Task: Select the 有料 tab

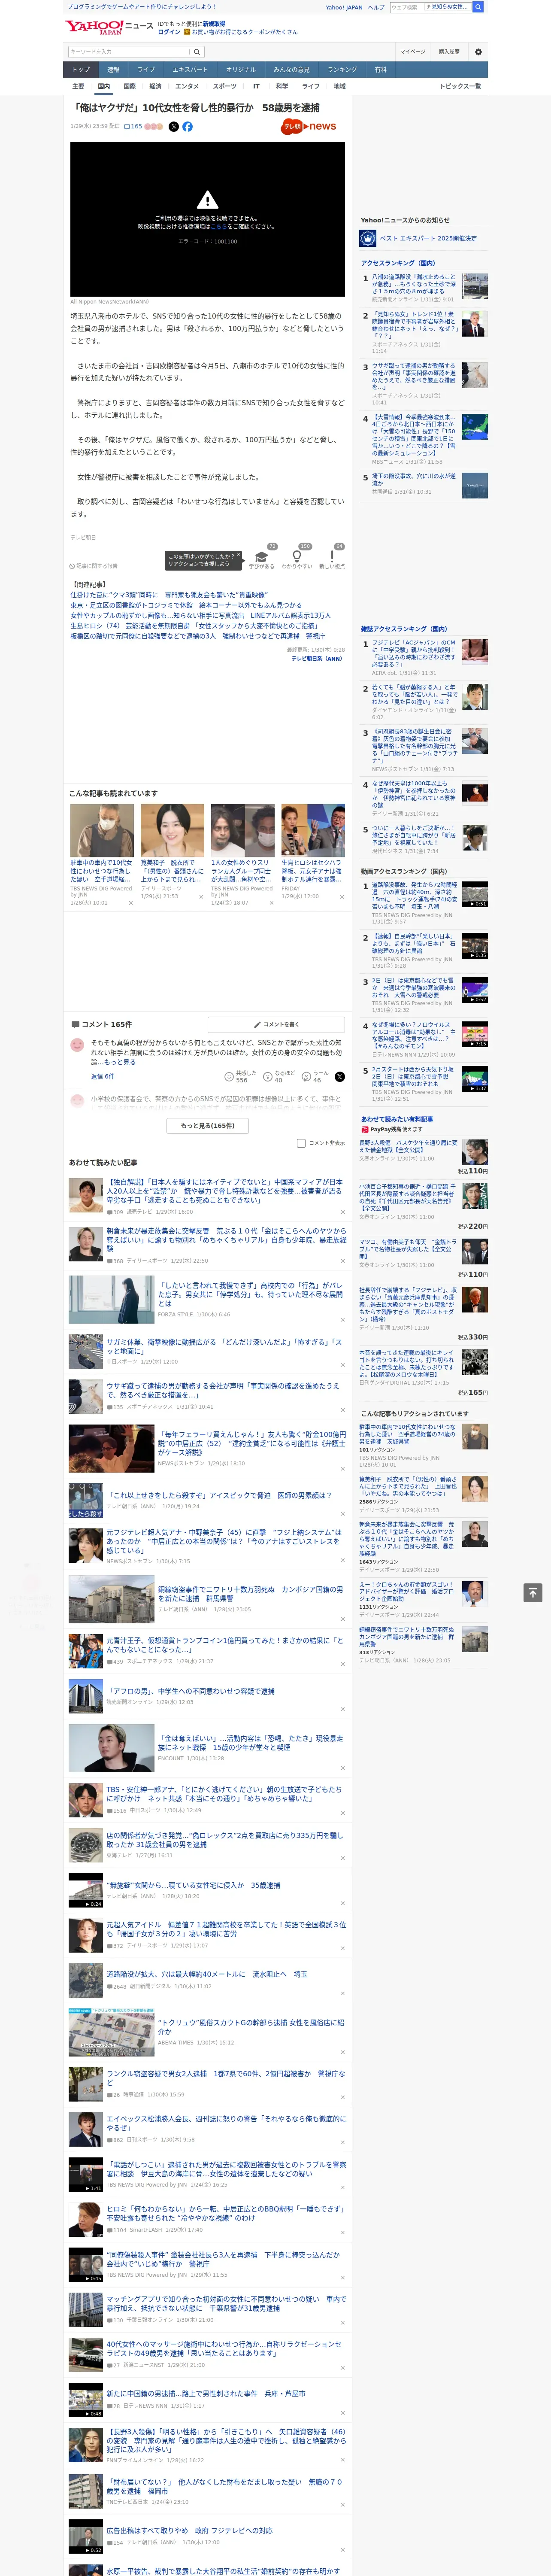Action: tap(380, 70)
